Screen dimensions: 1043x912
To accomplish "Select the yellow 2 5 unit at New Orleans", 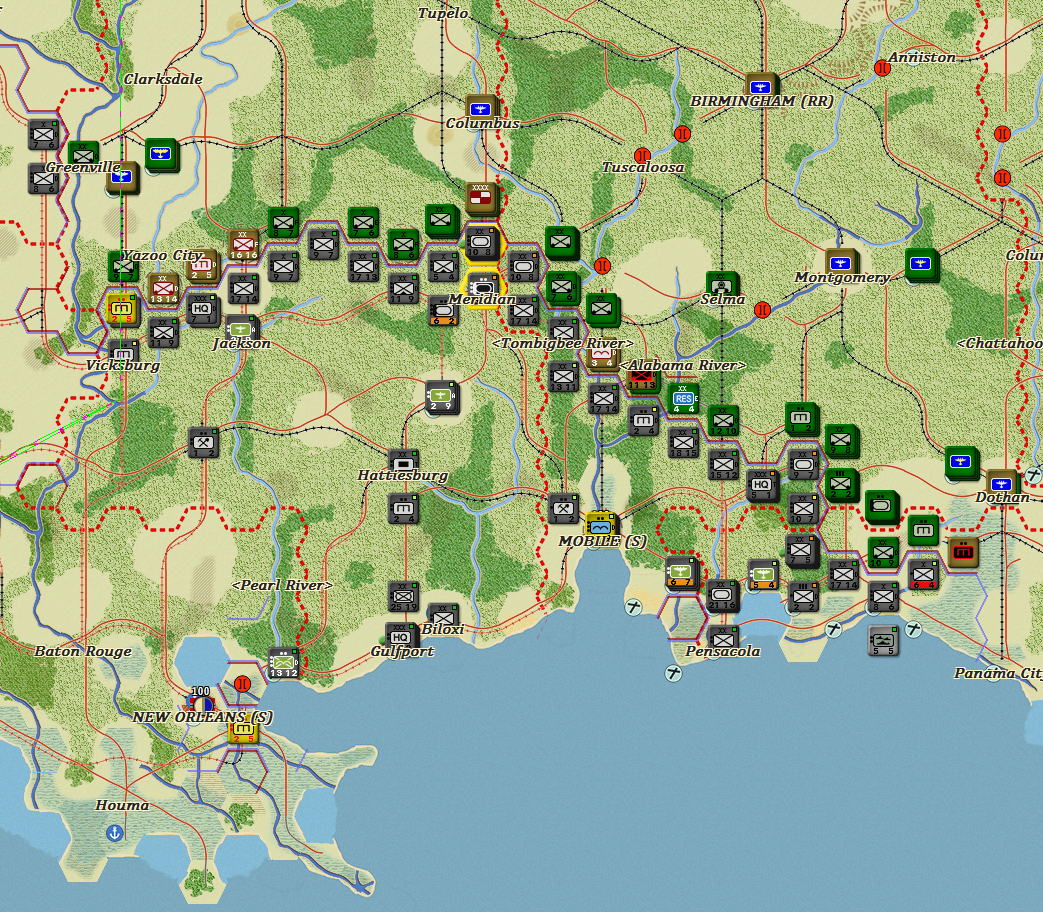I will [x=243, y=730].
